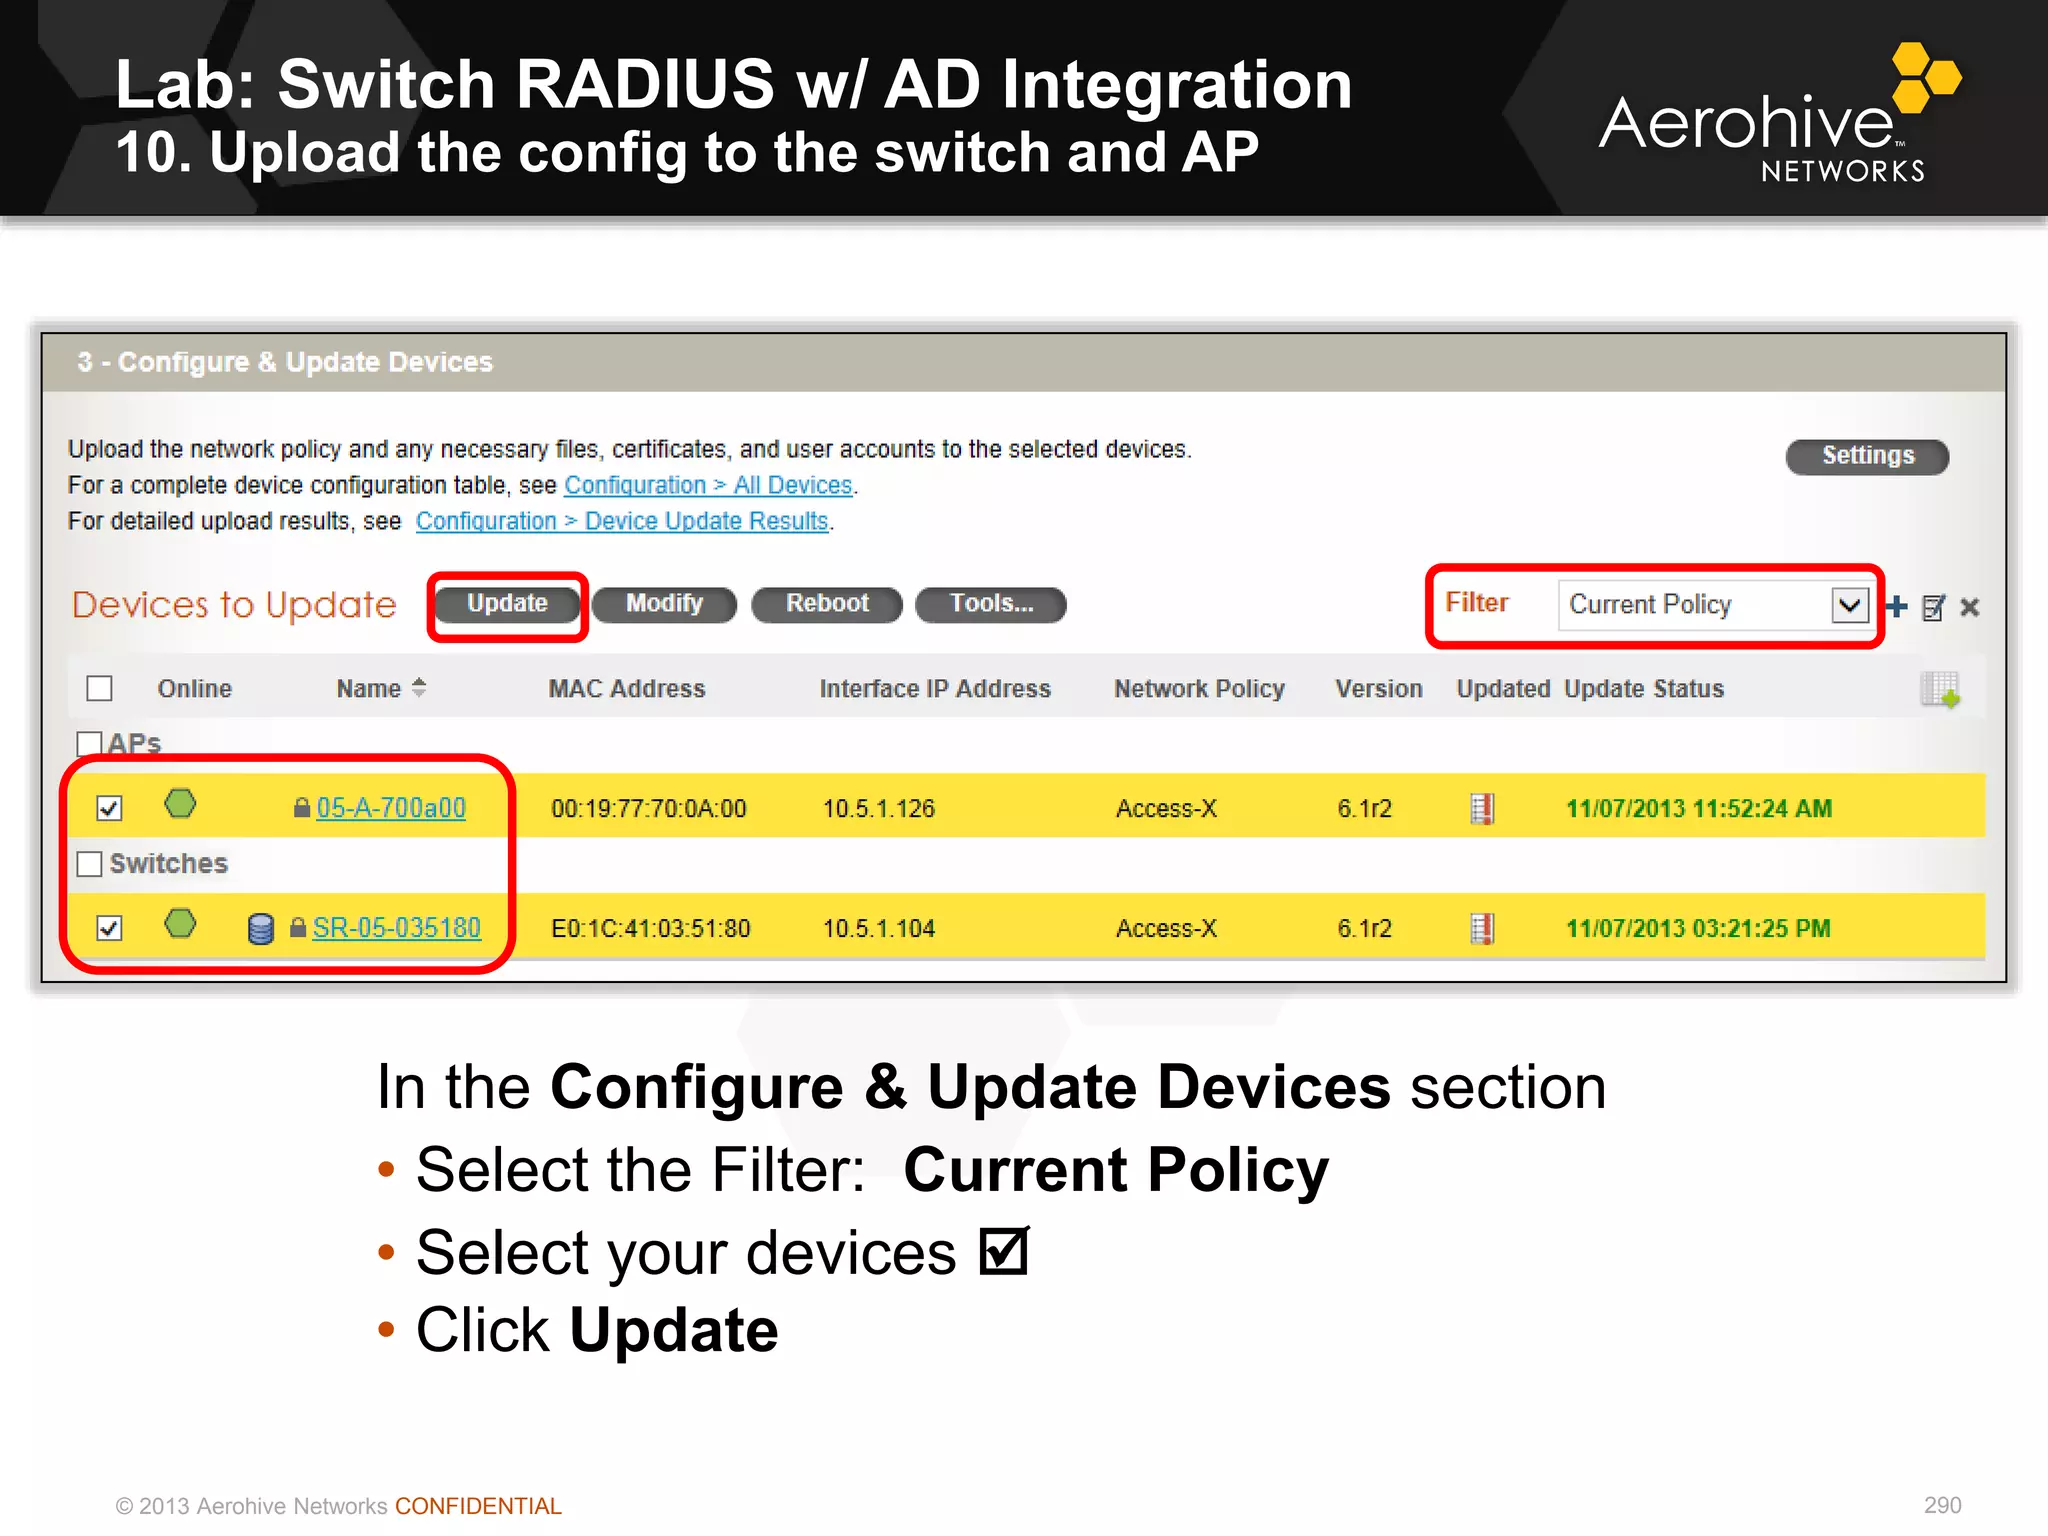Viewport: 2048px width, 1536px height.
Task: Click the Aerohive Networks logo
Action: tap(1780, 114)
